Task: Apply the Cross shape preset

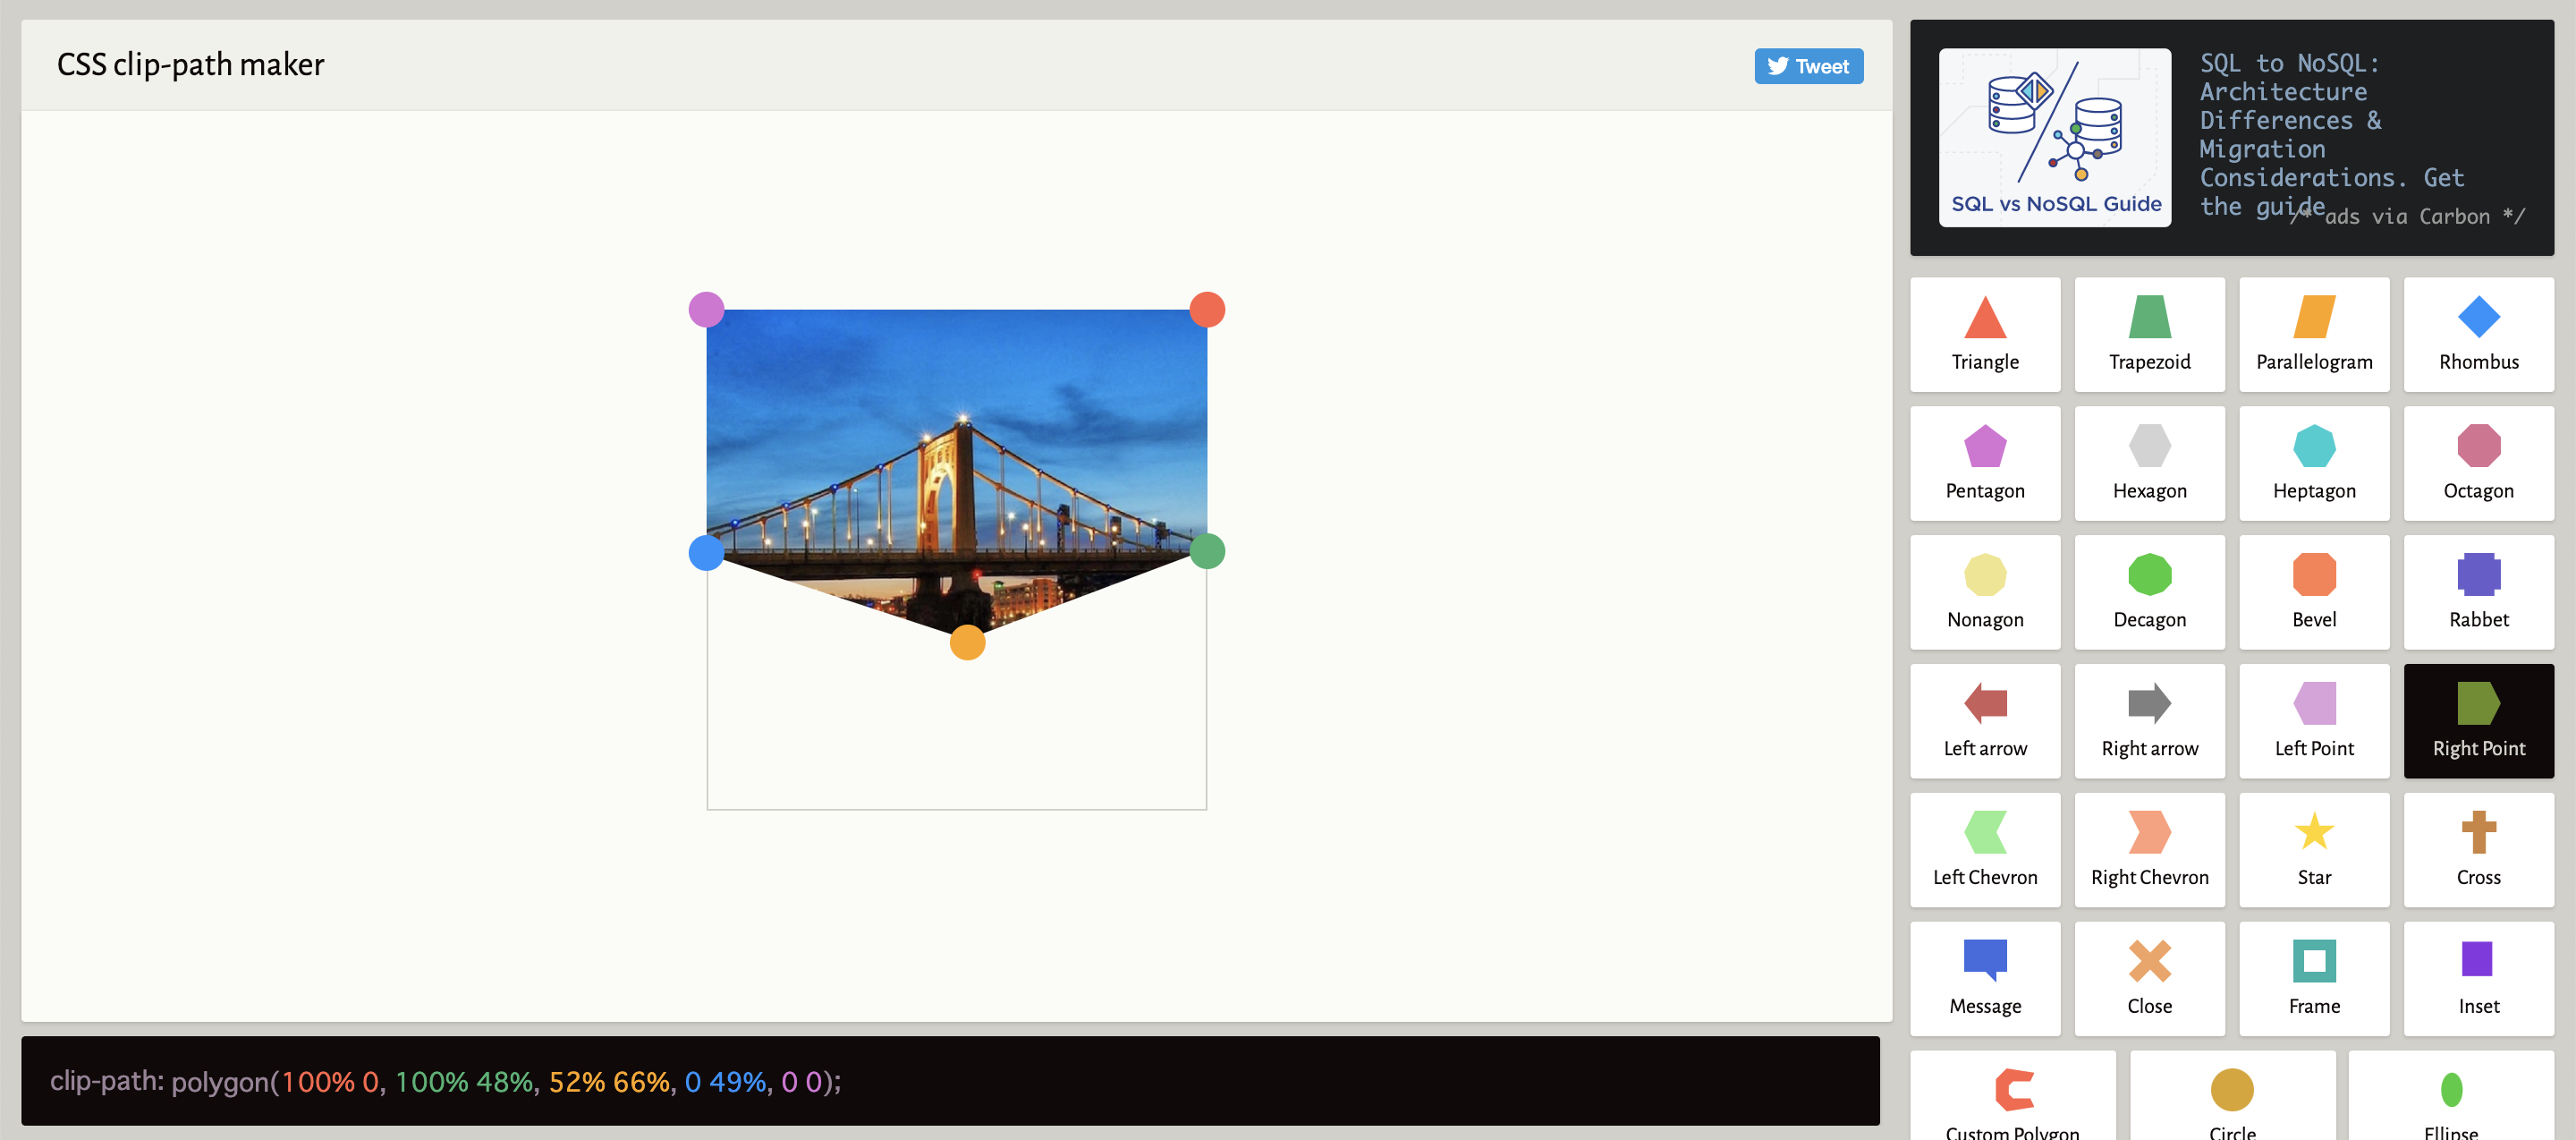Action: [2477, 850]
